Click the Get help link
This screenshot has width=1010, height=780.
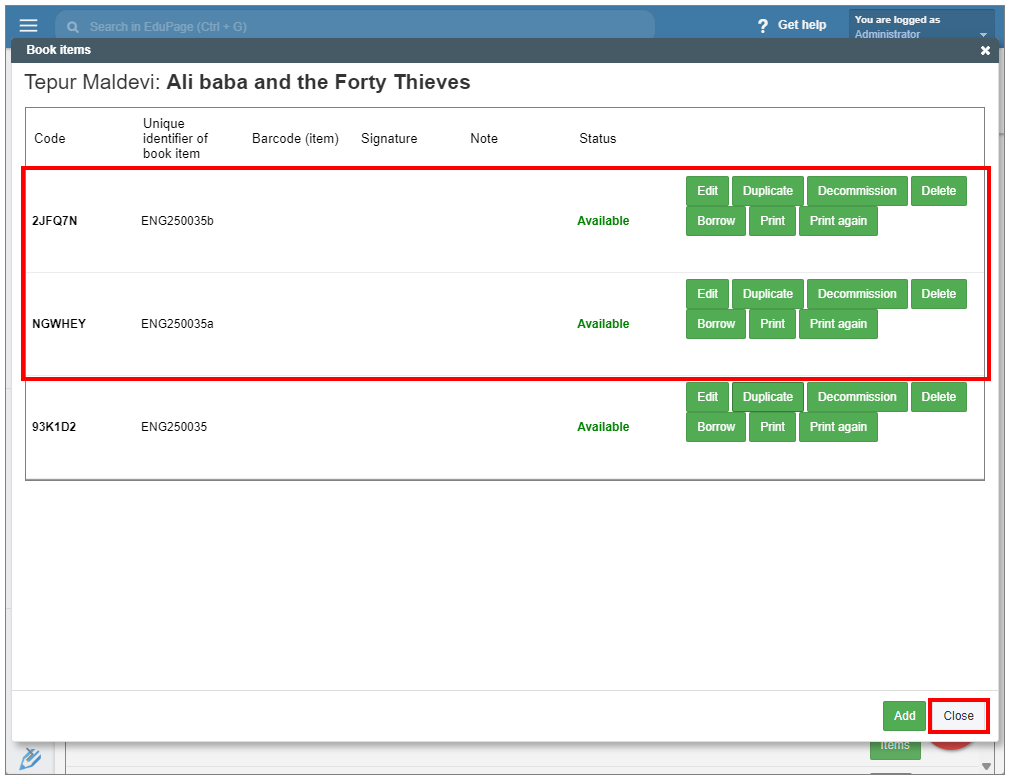point(802,25)
